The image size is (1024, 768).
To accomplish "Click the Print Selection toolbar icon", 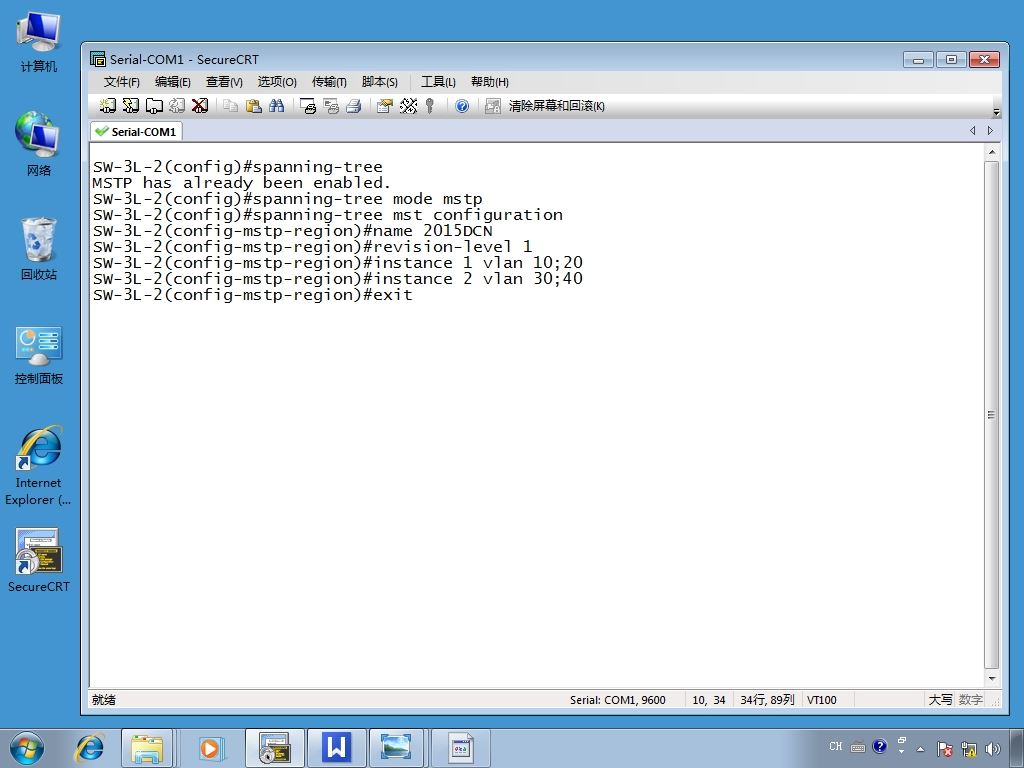I will (x=331, y=106).
